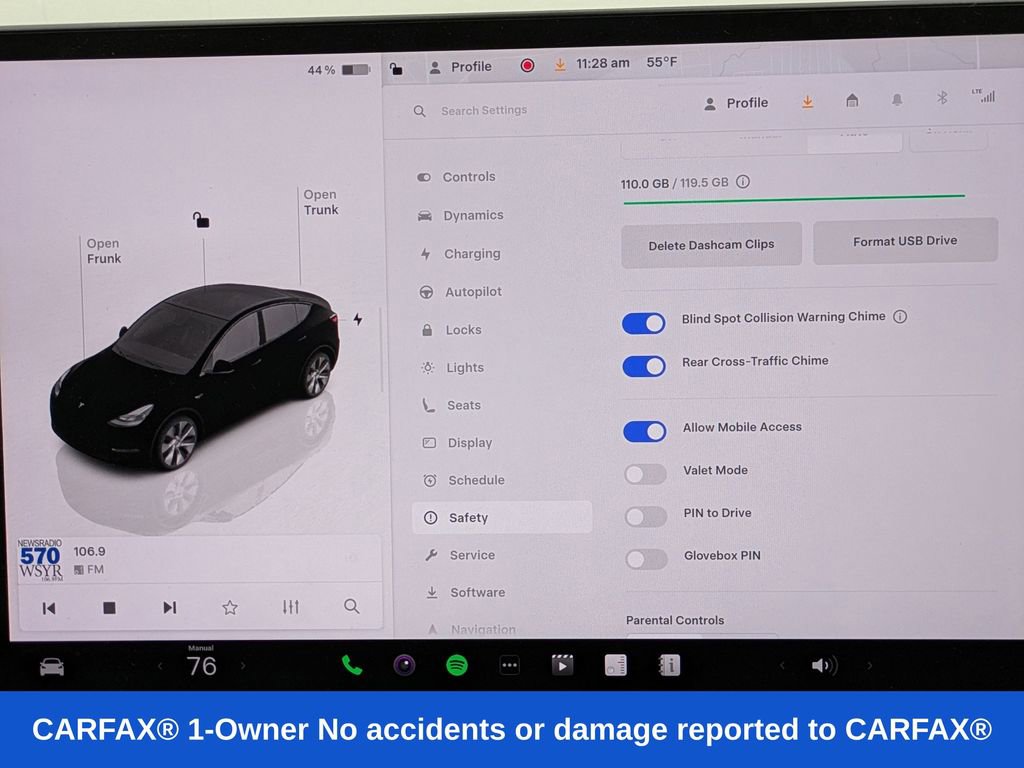
Task: Open the app launcher three-dots icon
Action: point(509,665)
